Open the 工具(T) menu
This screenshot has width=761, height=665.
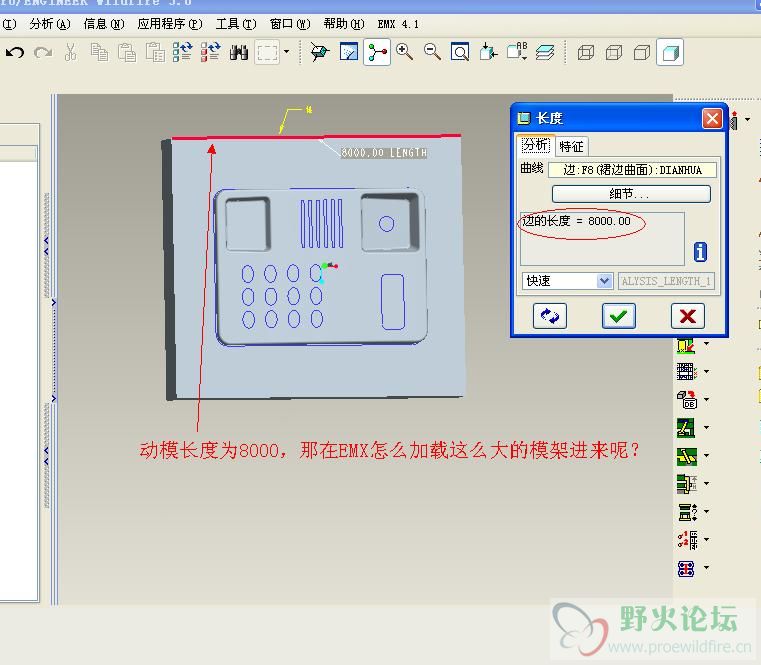pyautogui.click(x=236, y=24)
